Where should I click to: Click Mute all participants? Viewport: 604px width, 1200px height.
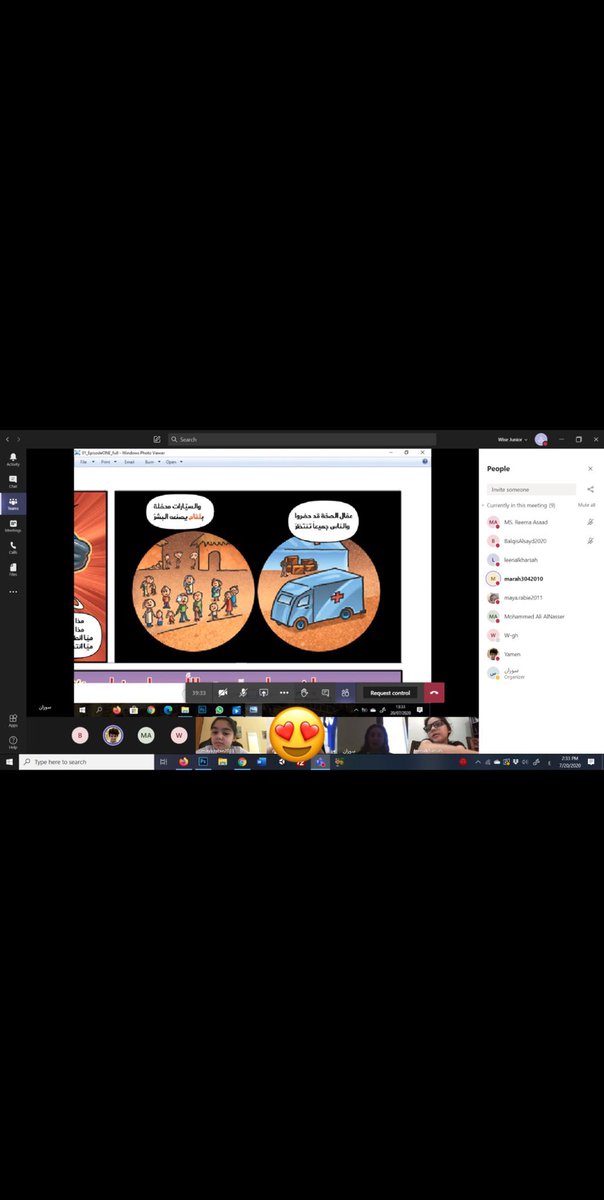click(587, 505)
